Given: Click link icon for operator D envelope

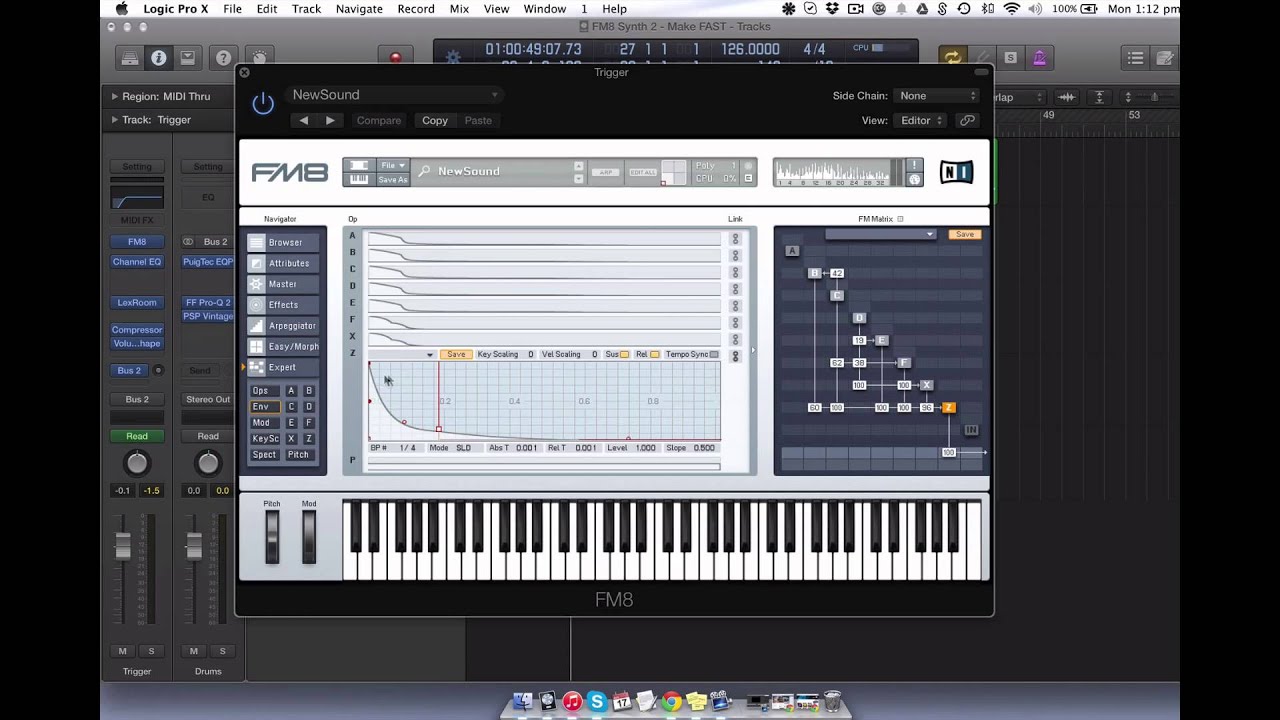Looking at the screenshot, I should pyautogui.click(x=735, y=289).
